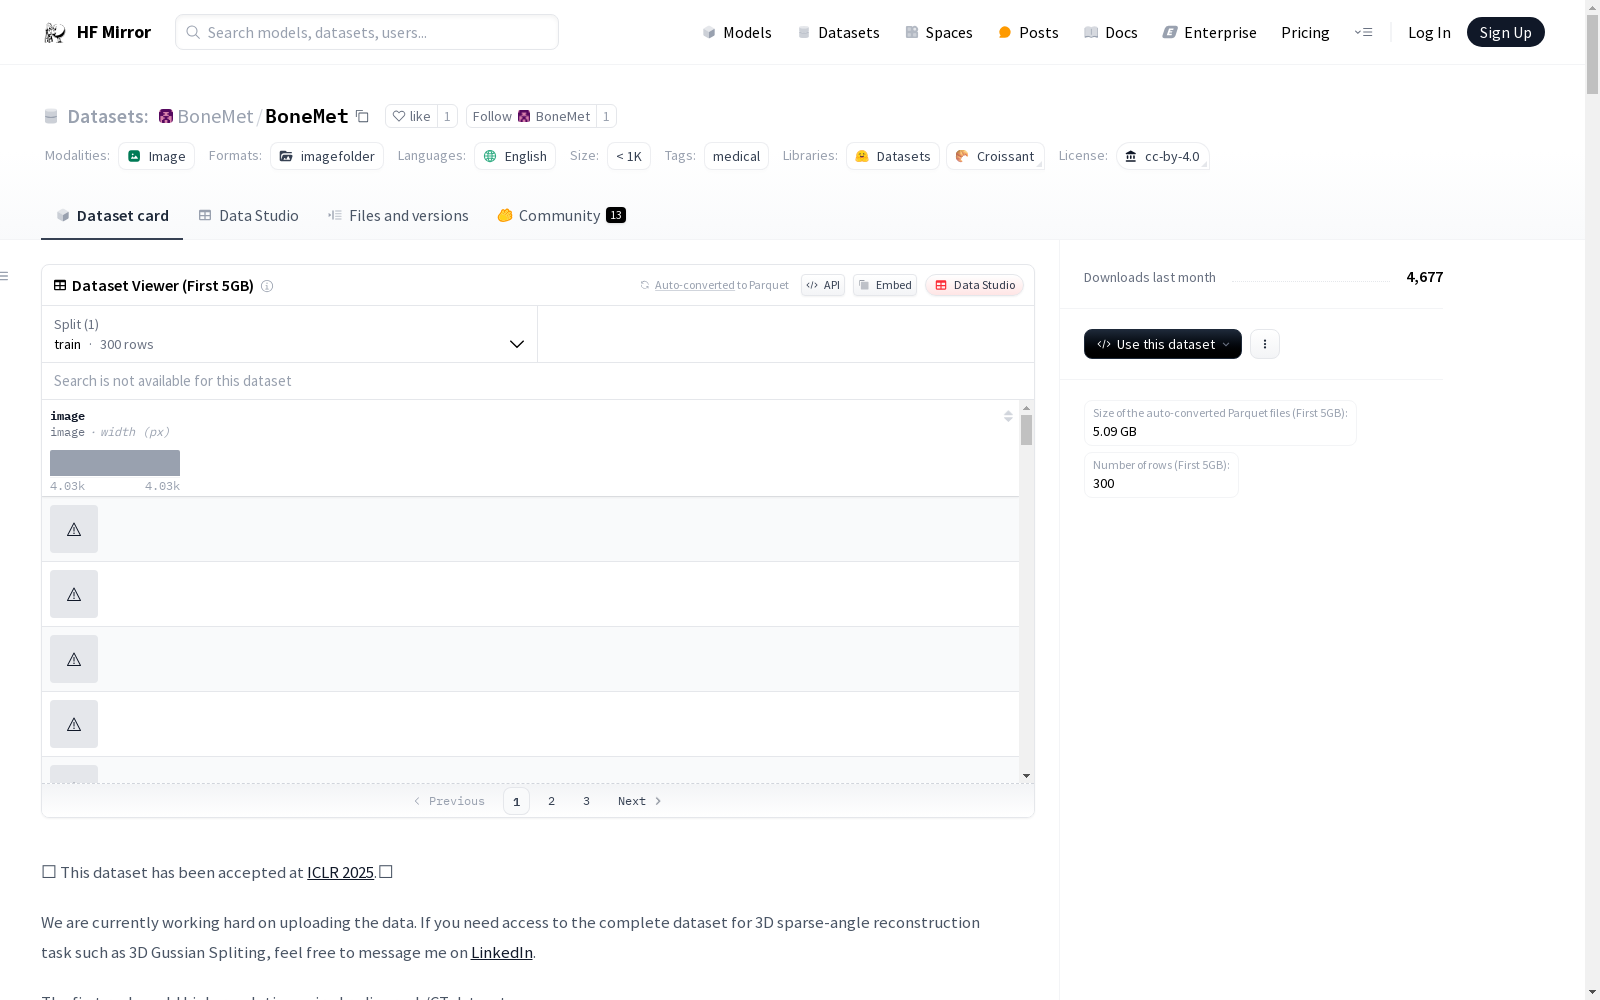
Task: Open the Docs page
Action: pos(1111,33)
